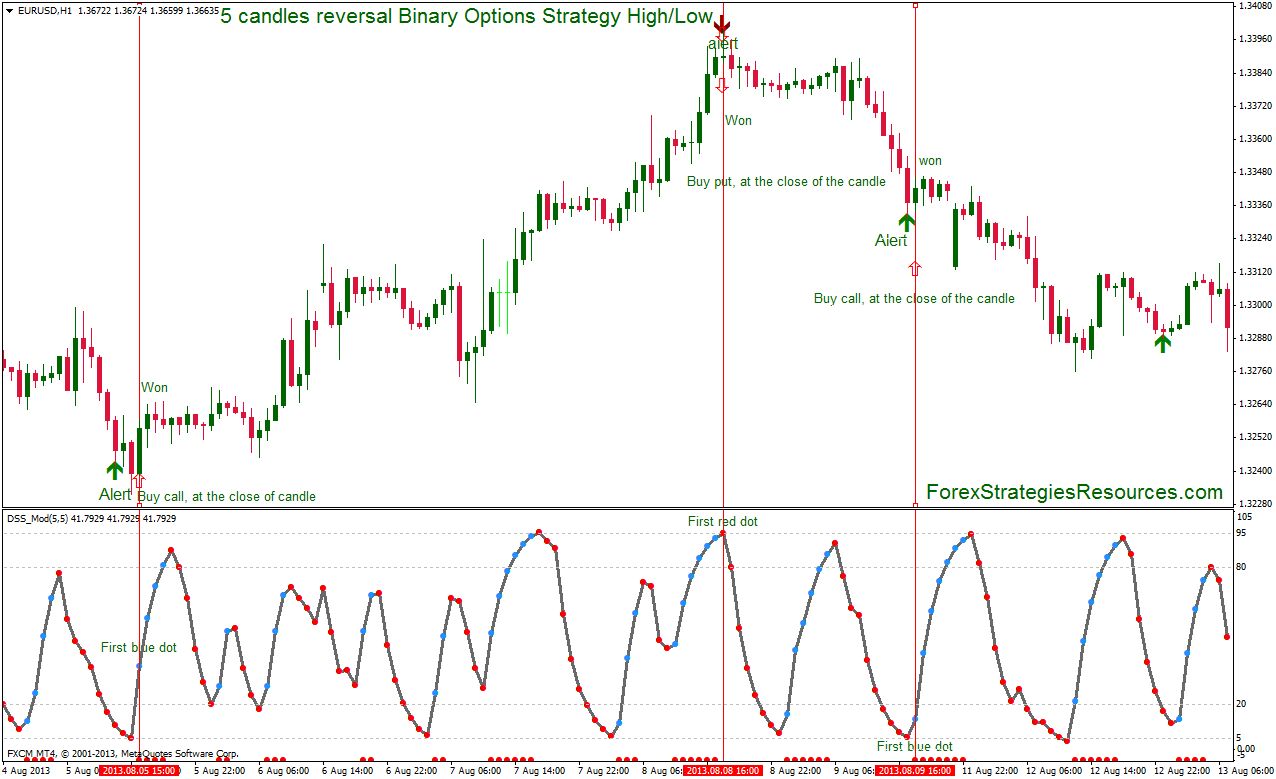Click the '12 Aug 22:00' time axis label

pos(1184,771)
